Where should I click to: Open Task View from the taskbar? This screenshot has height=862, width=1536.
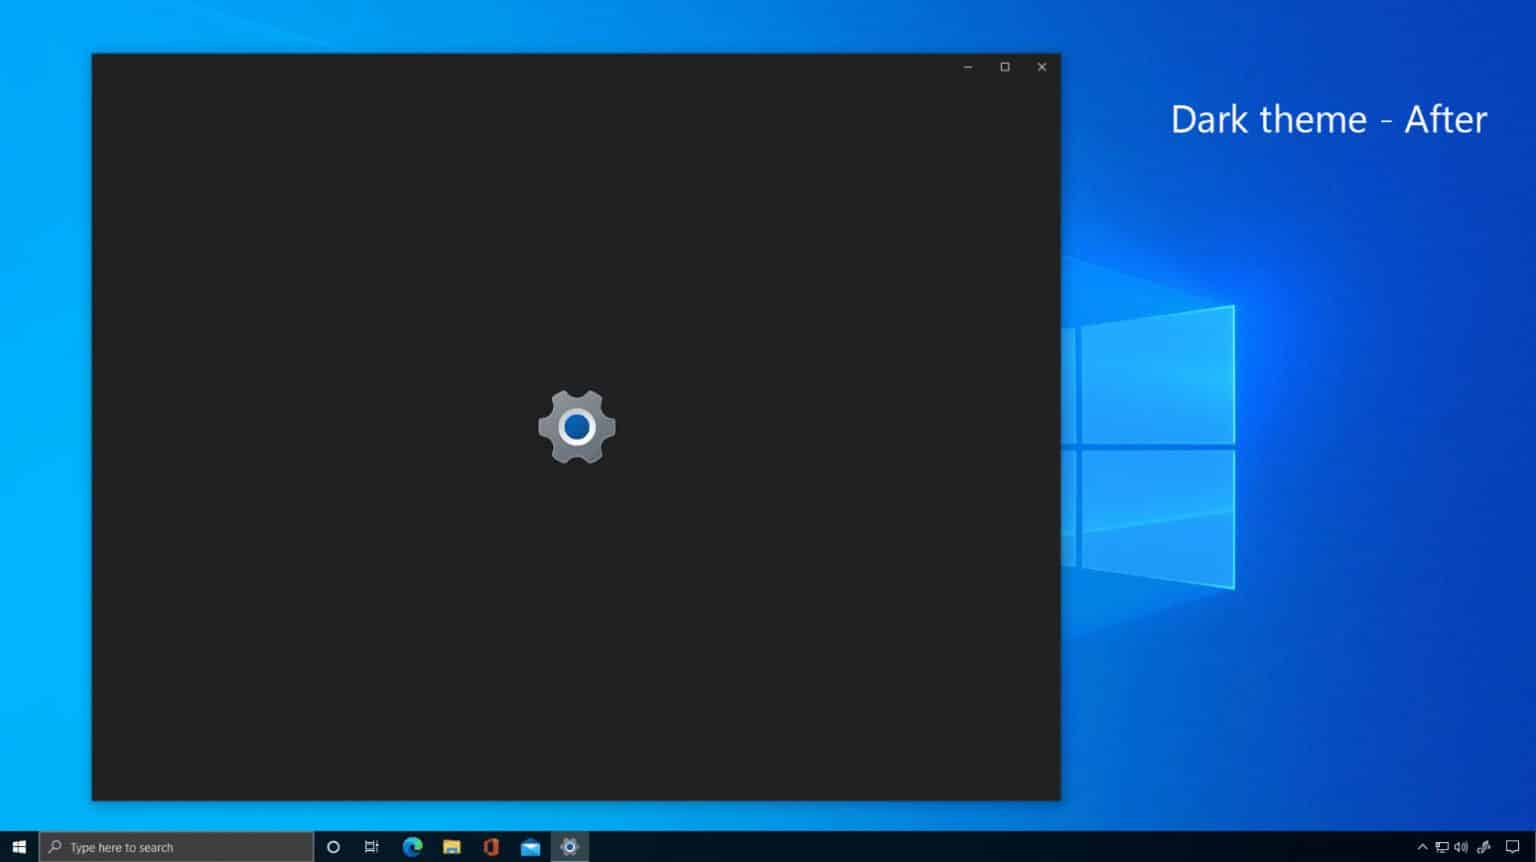pos(371,847)
